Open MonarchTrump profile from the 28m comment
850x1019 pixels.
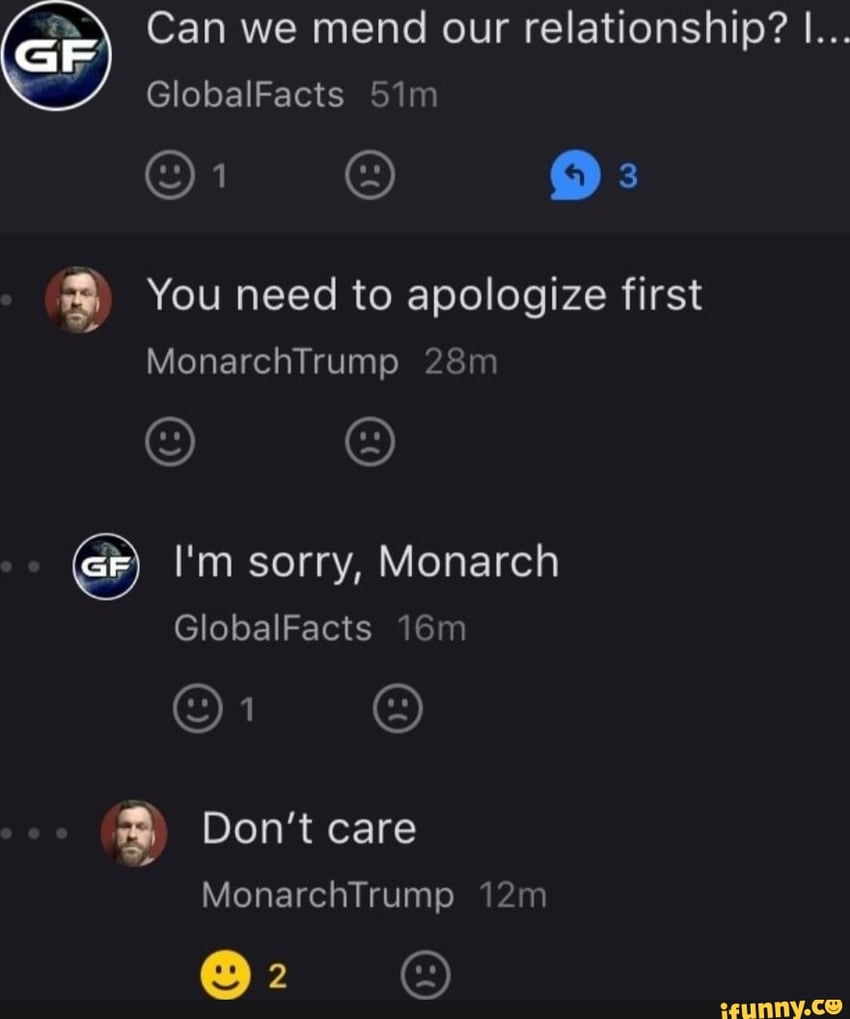272,362
